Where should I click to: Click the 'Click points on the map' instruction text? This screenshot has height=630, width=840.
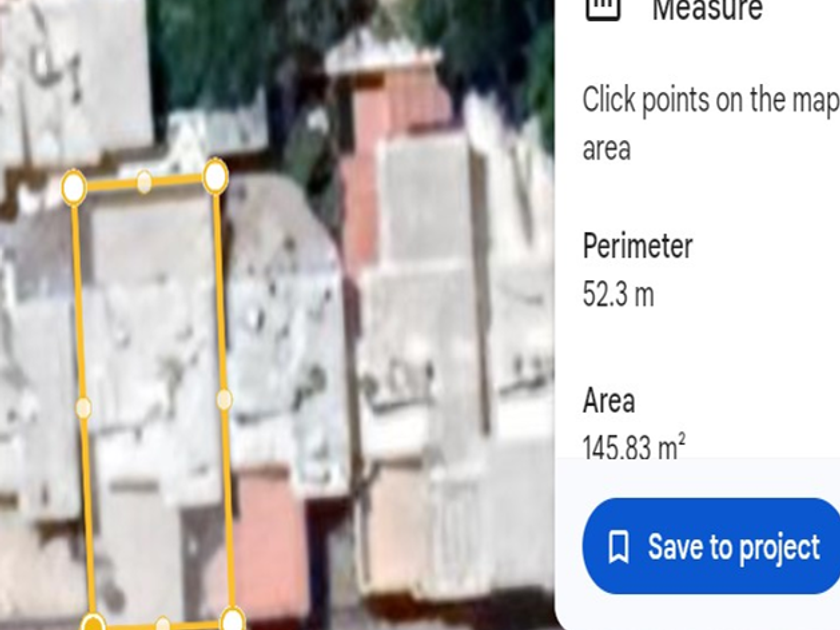click(711, 100)
